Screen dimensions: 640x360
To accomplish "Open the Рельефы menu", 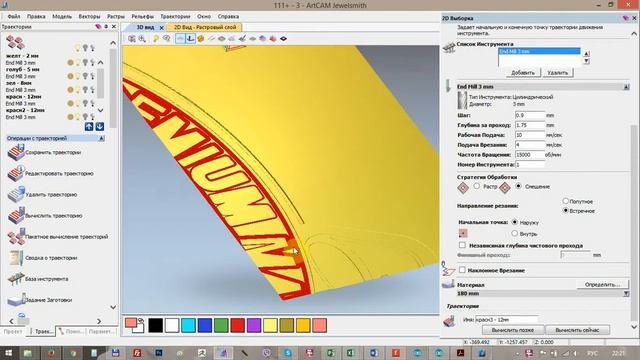I will click(x=142, y=16).
